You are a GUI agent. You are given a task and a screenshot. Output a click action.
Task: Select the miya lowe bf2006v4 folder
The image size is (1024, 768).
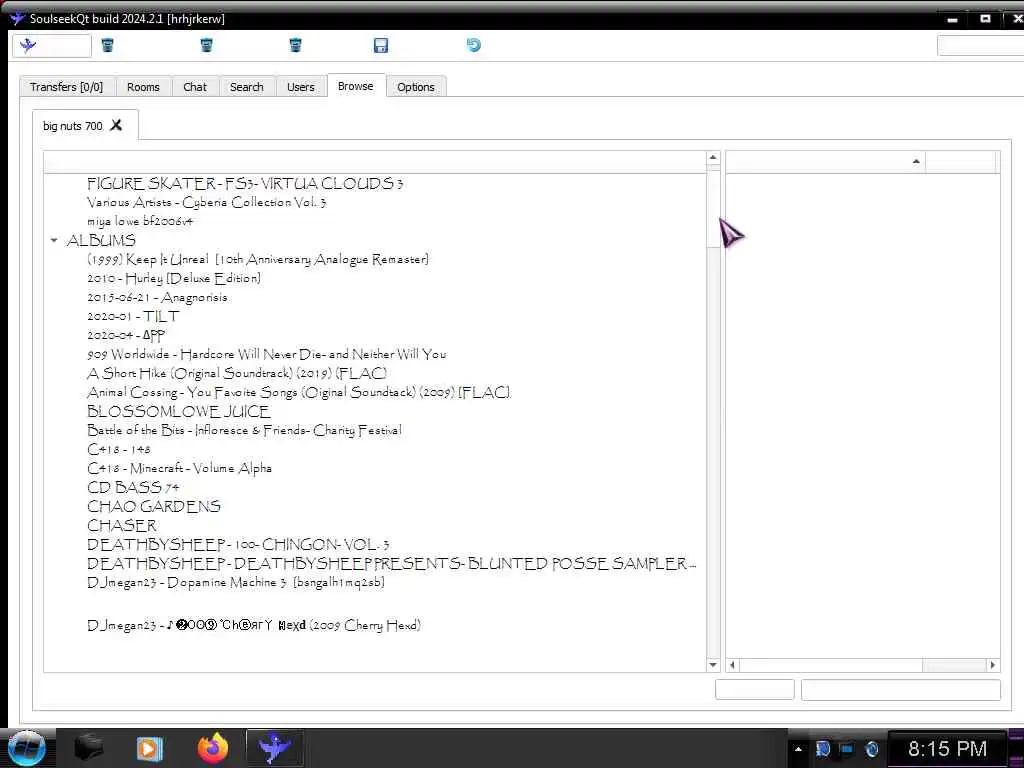(x=140, y=221)
